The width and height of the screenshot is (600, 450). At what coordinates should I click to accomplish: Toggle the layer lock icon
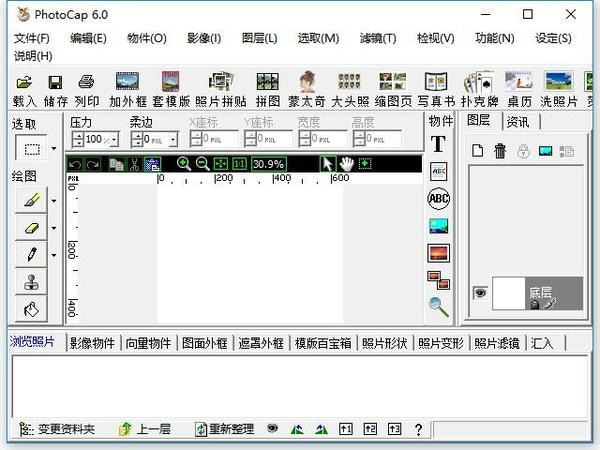coord(523,151)
